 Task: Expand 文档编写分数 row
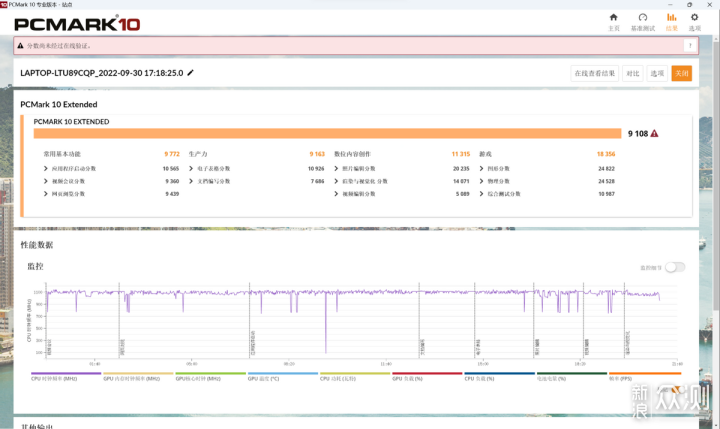pyautogui.click(x=191, y=181)
